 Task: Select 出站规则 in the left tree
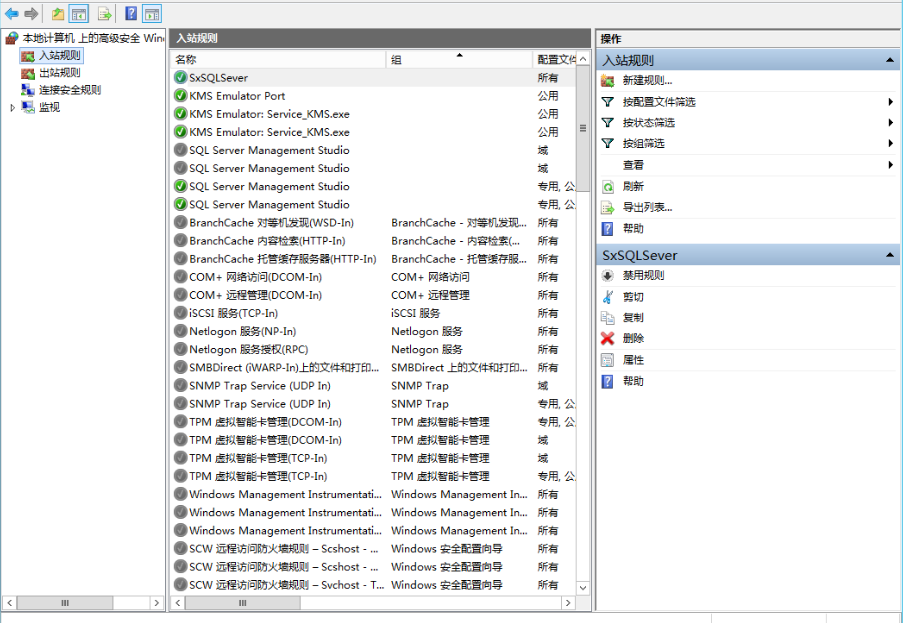pyautogui.click(x=59, y=73)
